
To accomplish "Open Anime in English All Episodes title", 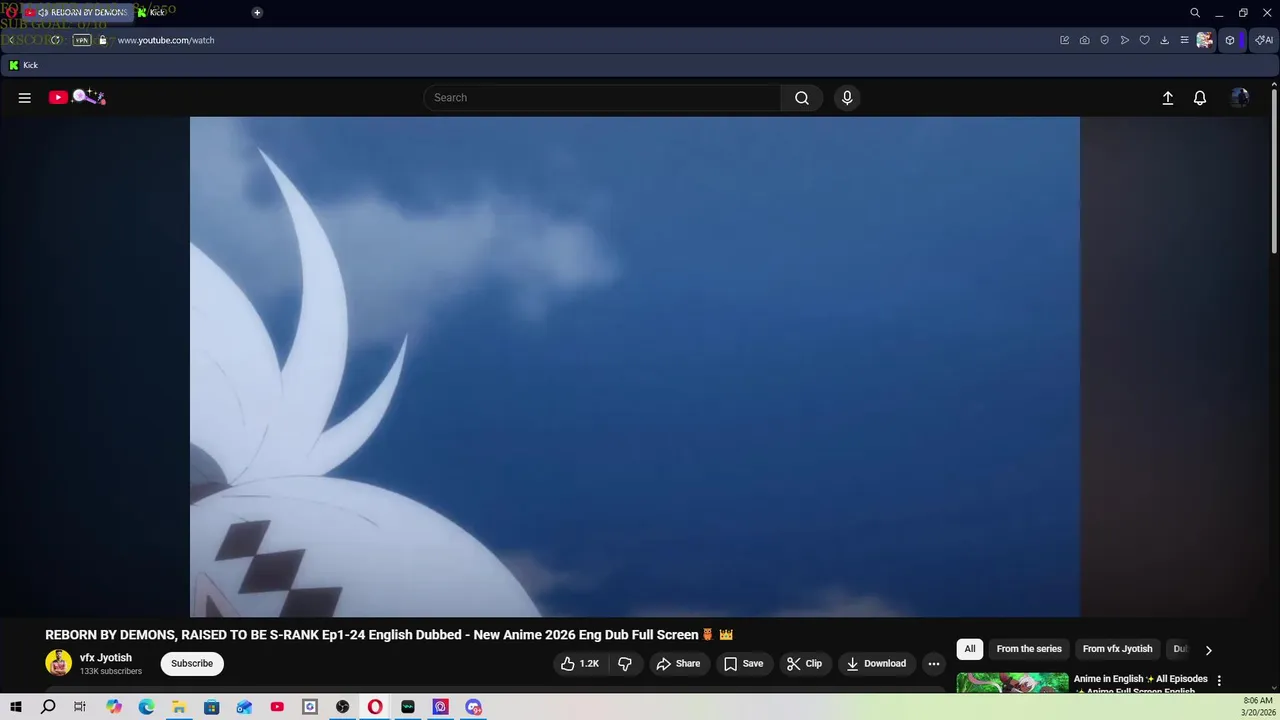I will [x=1140, y=684].
